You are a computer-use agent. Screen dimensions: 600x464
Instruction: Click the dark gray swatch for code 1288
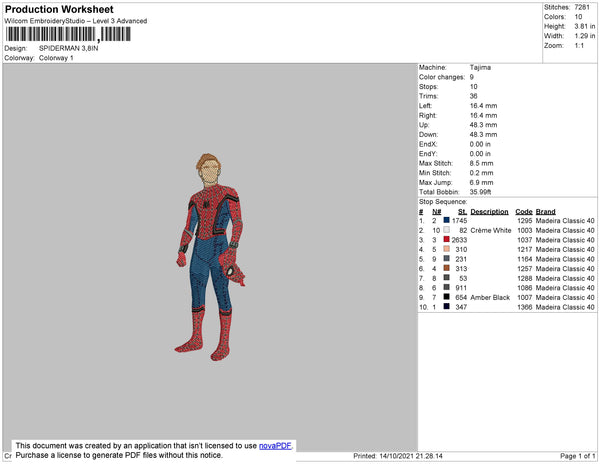pyautogui.click(x=446, y=278)
